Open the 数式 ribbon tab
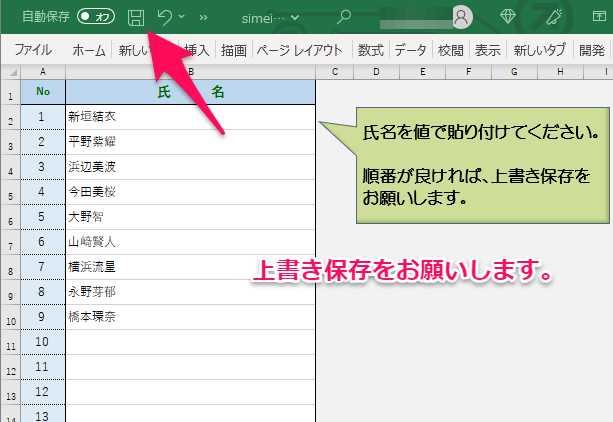The height and width of the screenshot is (422, 613). click(x=370, y=49)
